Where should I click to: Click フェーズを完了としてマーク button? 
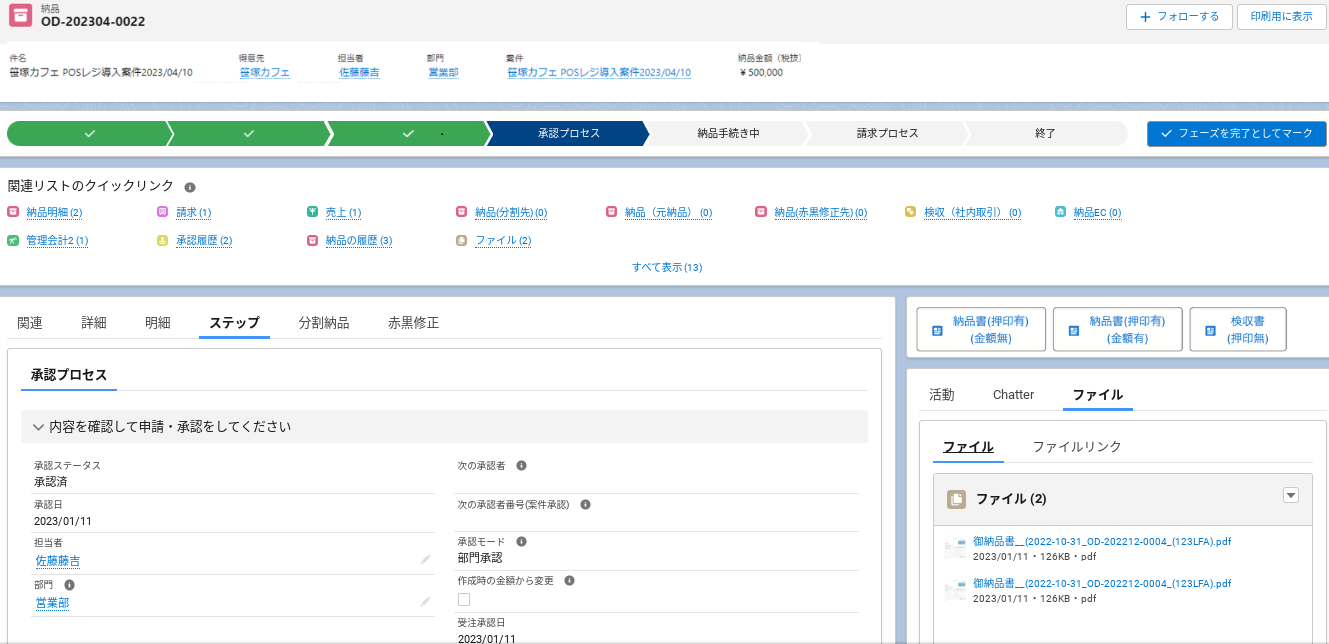click(x=1237, y=134)
